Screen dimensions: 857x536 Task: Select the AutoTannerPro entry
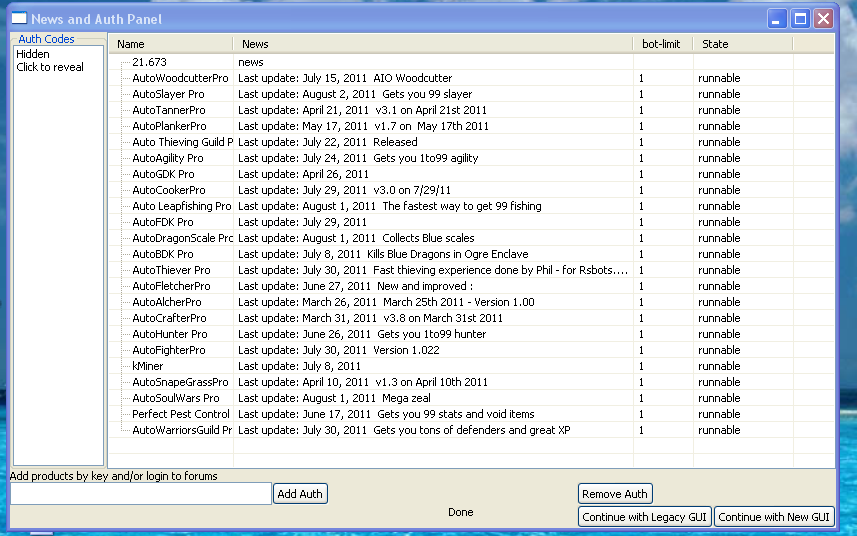coord(169,110)
